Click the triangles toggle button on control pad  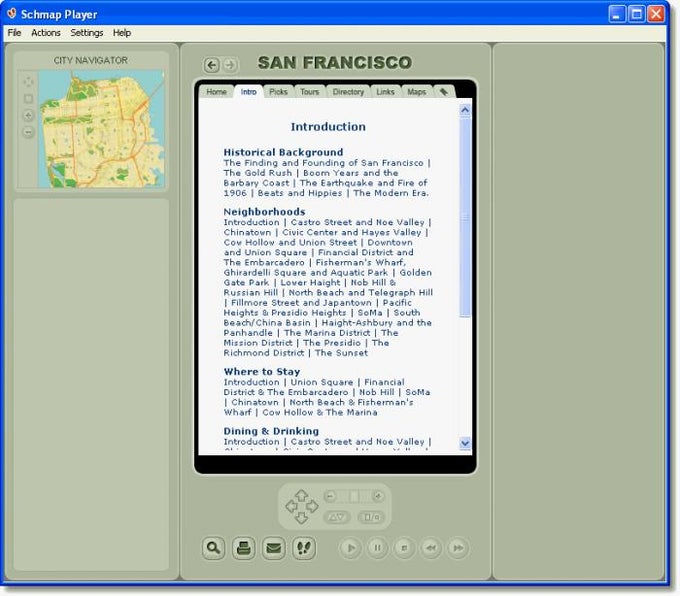tap(337, 517)
